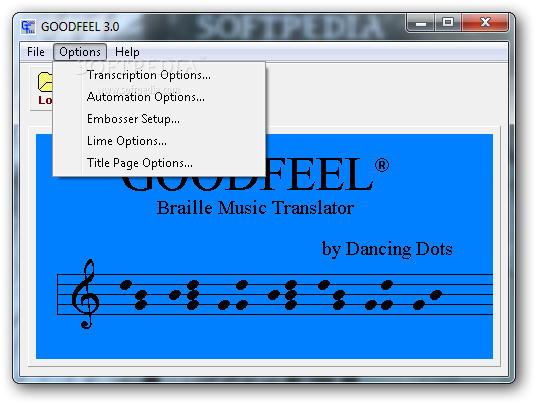Open Title Page Options...

pyautogui.click(x=159, y=163)
